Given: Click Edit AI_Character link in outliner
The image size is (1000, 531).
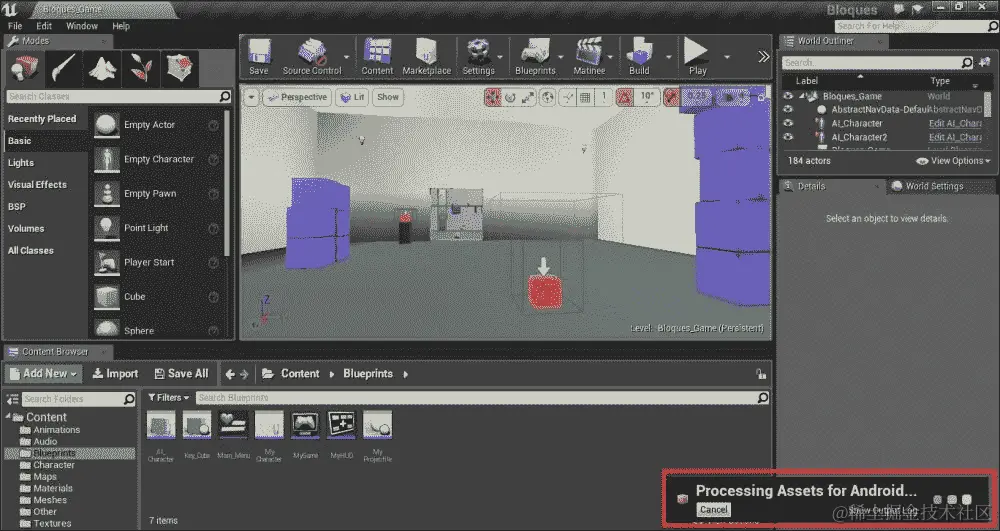Looking at the screenshot, I should (955, 124).
